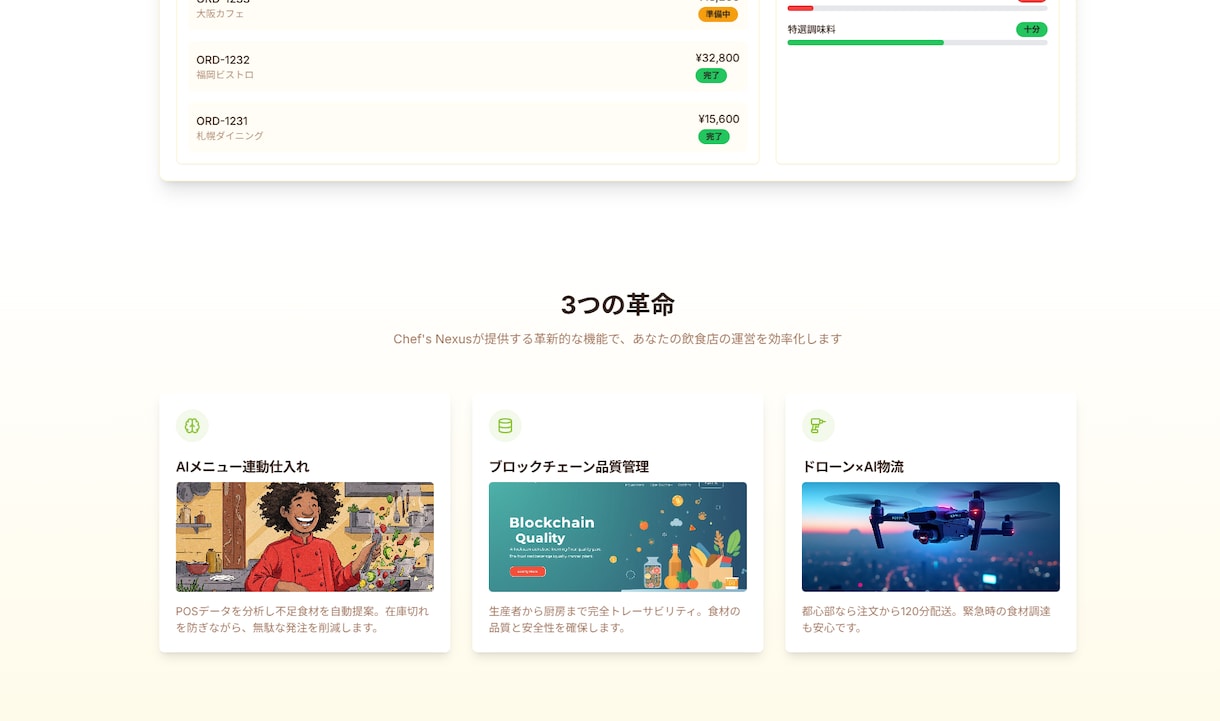The width and height of the screenshot is (1220, 721).
Task: Click the brain icon above AIメニュー連動仕入れ
Action: pyautogui.click(x=192, y=426)
